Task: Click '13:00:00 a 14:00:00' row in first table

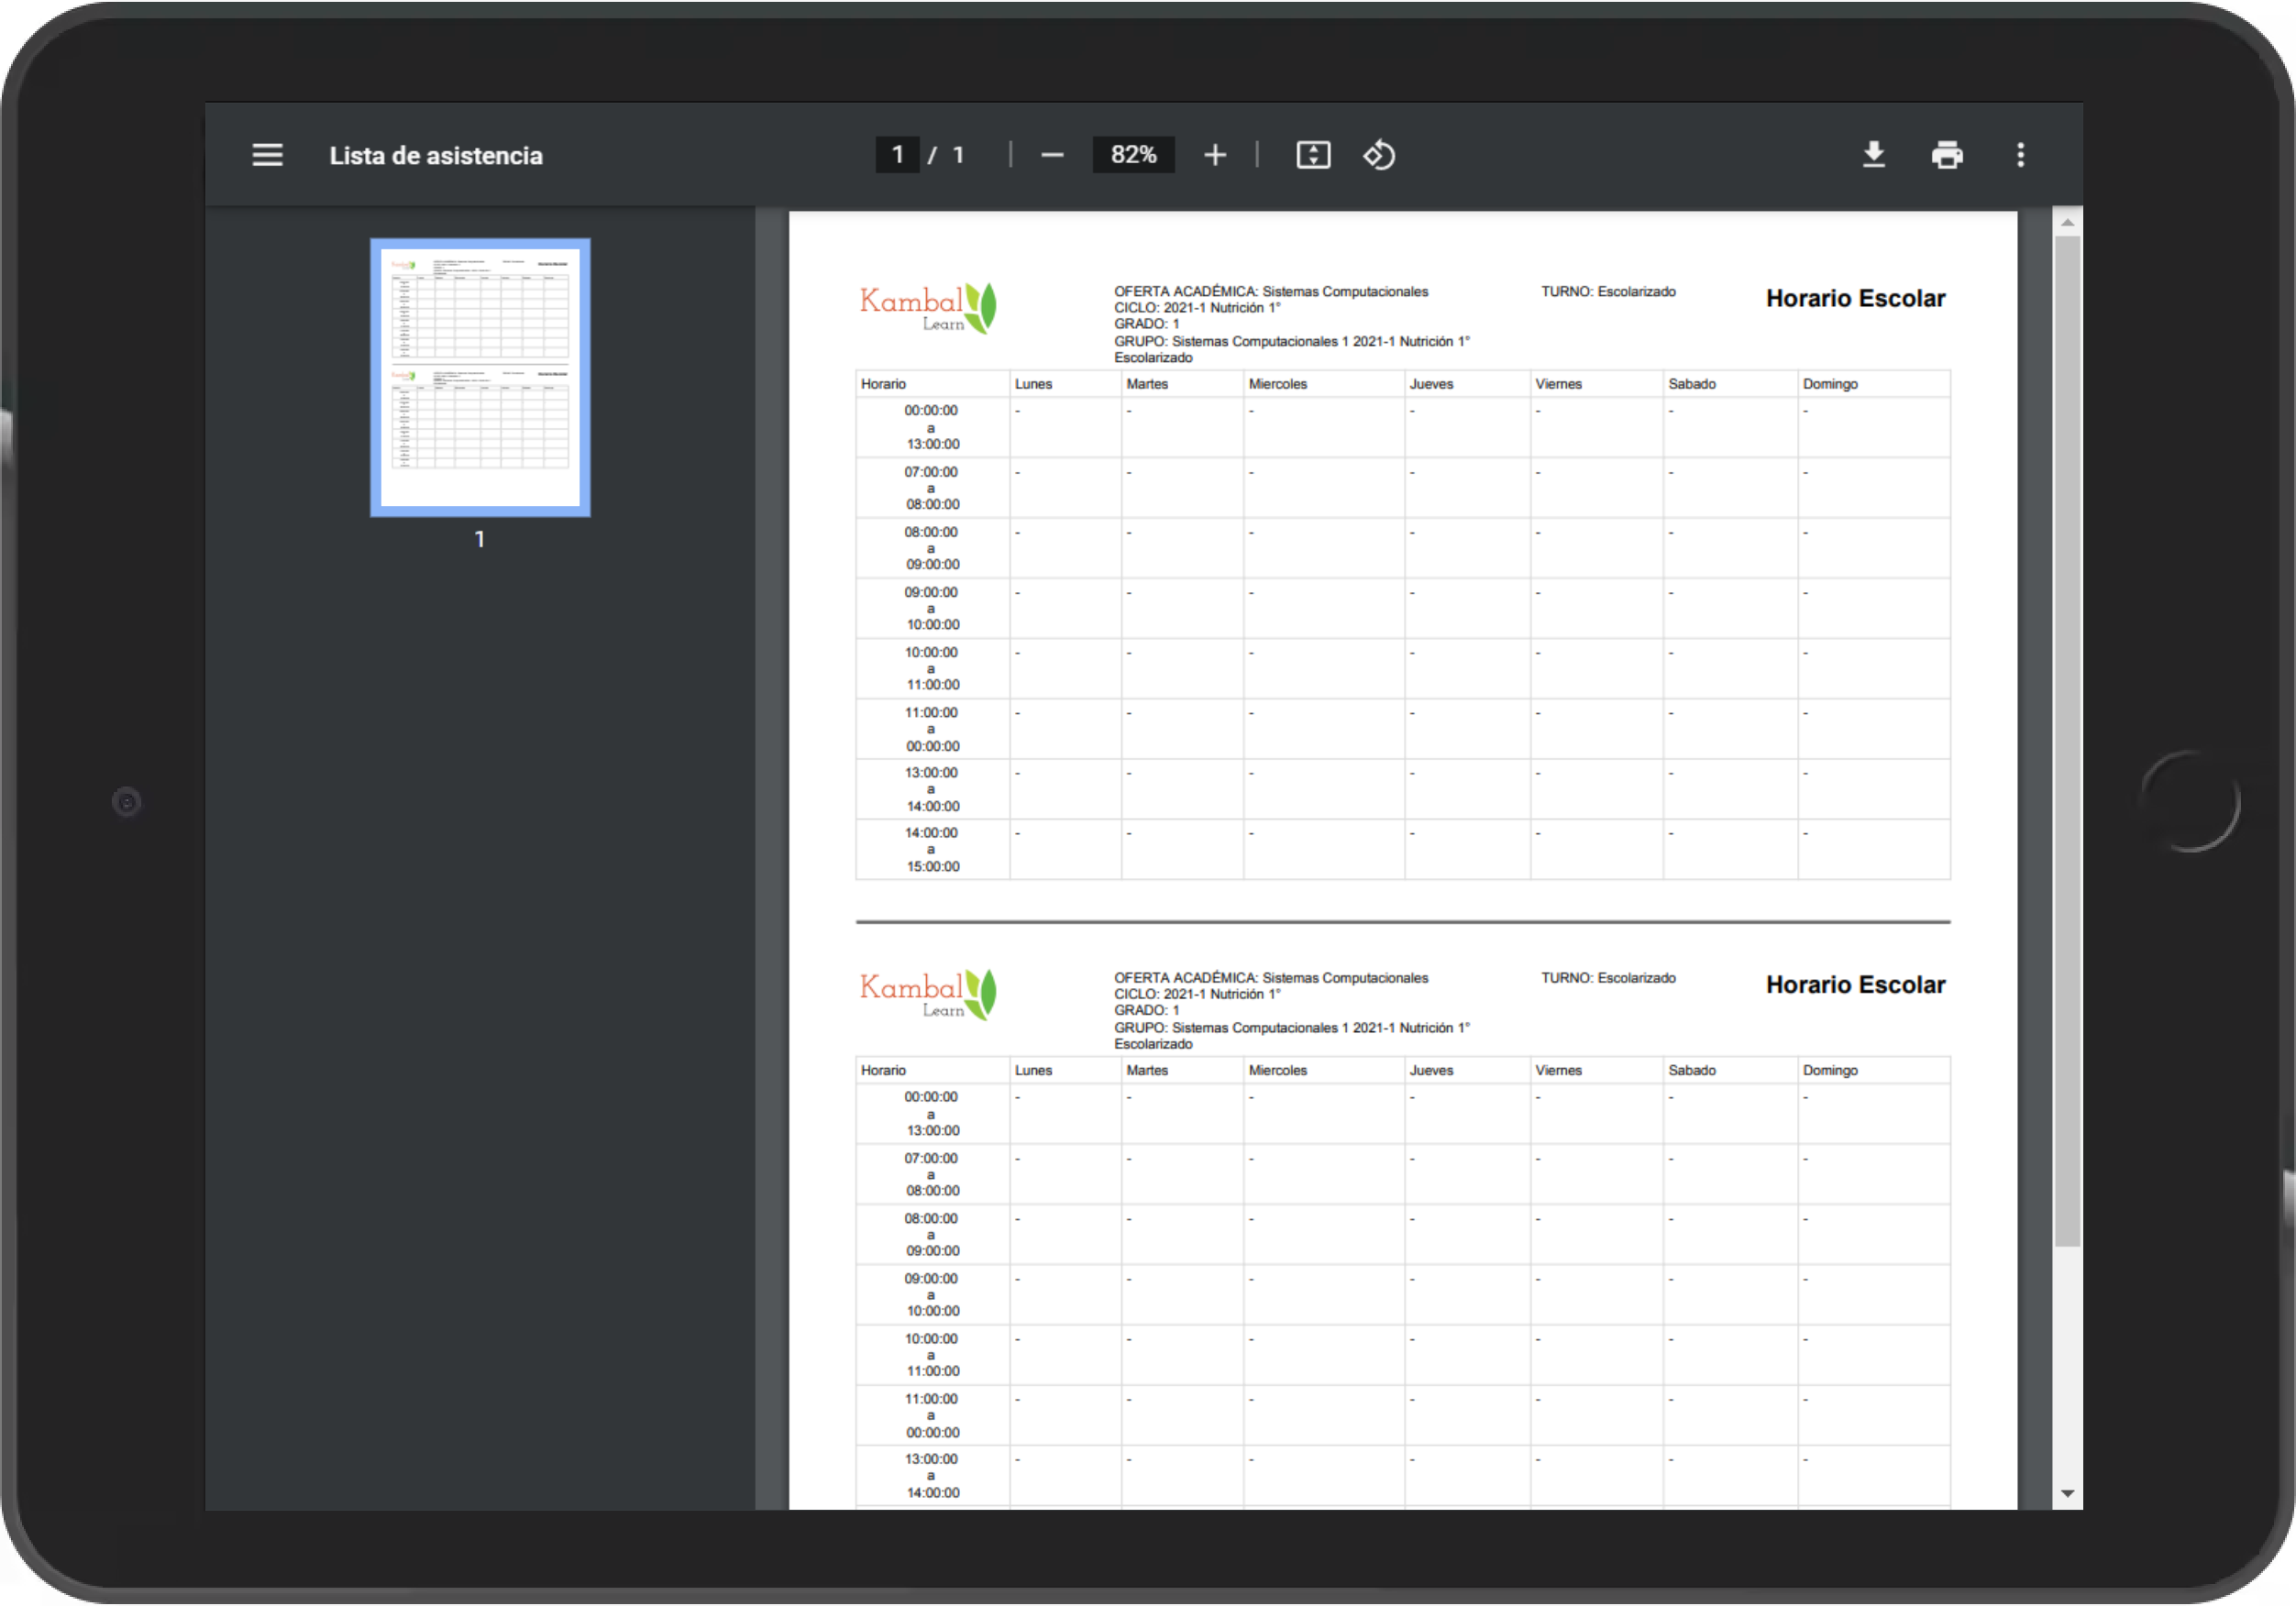Action: [1403, 789]
